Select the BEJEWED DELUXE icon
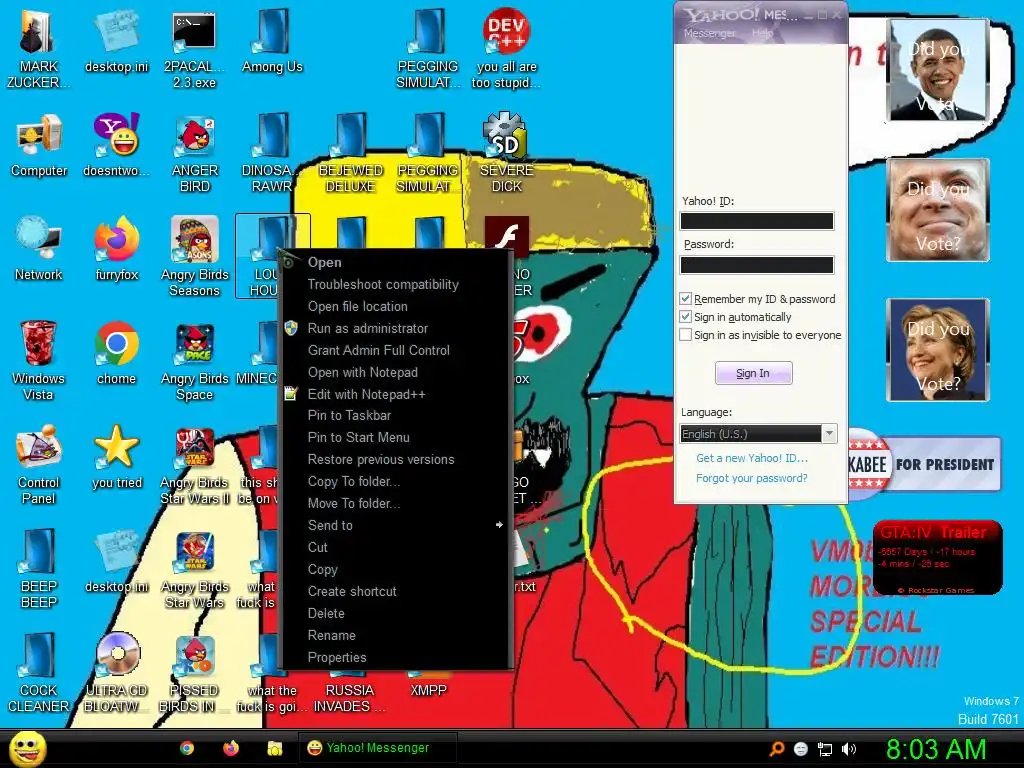This screenshot has width=1024, height=768. [351, 154]
